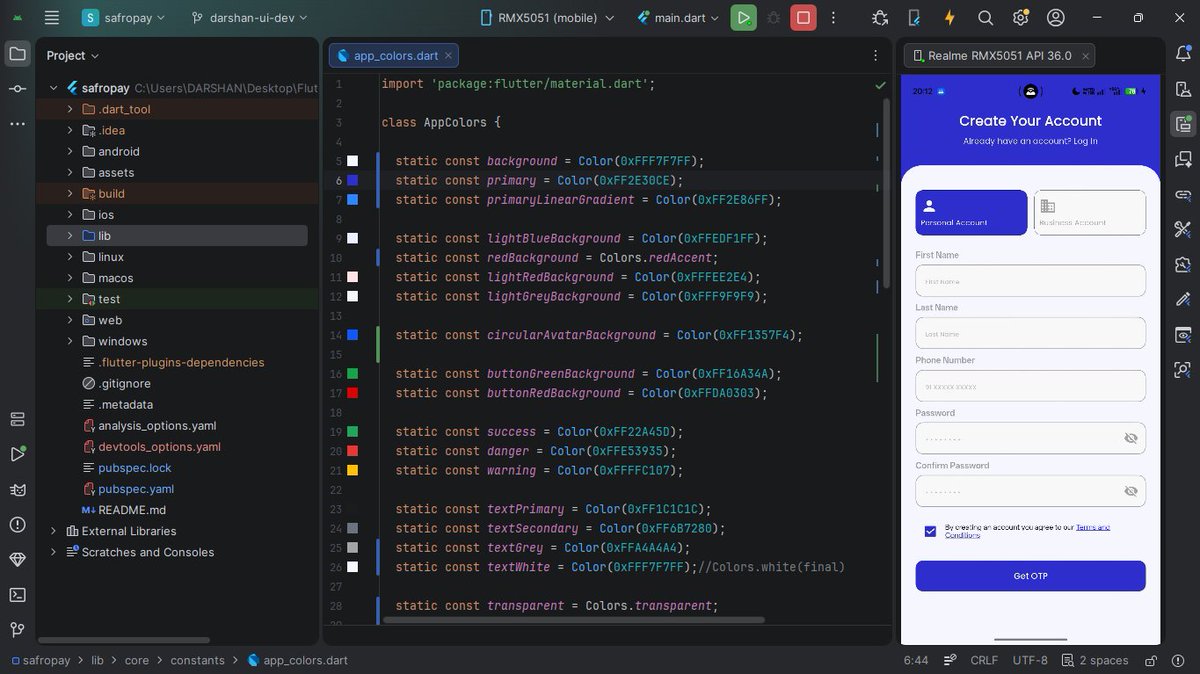Expand the lib folder
This screenshot has height=674, width=1200.
[70, 236]
